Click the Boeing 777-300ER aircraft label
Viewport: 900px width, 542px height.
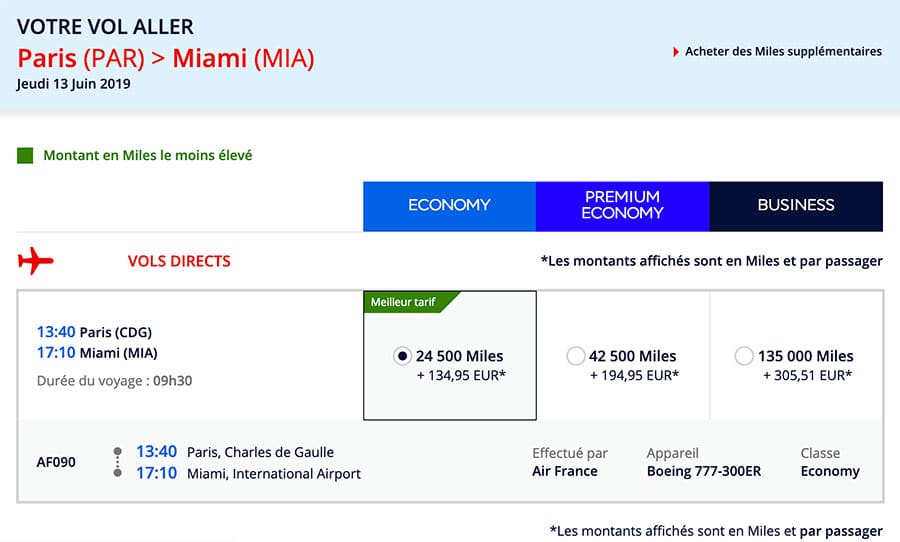[704, 471]
